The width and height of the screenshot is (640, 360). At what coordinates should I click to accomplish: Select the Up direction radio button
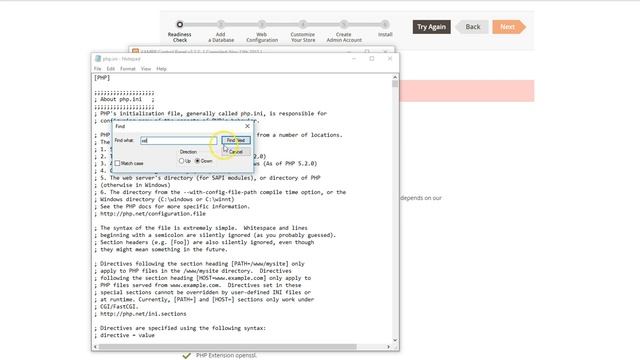[182, 161]
